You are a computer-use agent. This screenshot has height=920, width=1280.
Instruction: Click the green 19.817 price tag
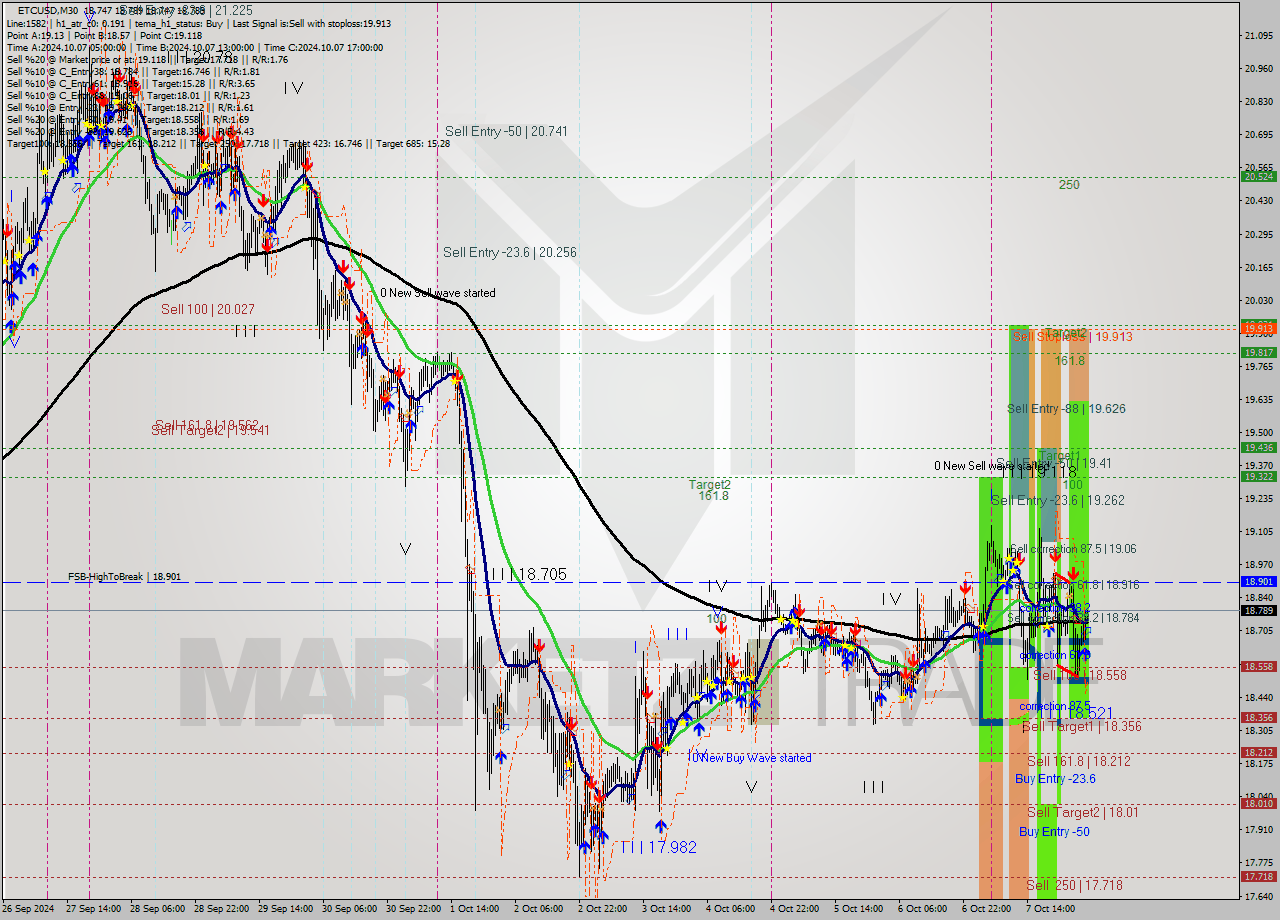click(x=1258, y=352)
